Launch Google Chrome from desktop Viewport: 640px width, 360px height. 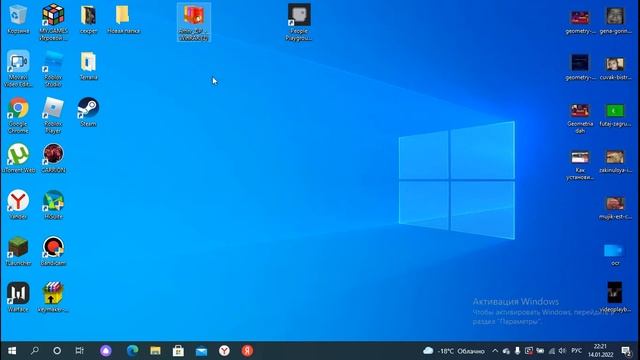pyautogui.click(x=18, y=115)
